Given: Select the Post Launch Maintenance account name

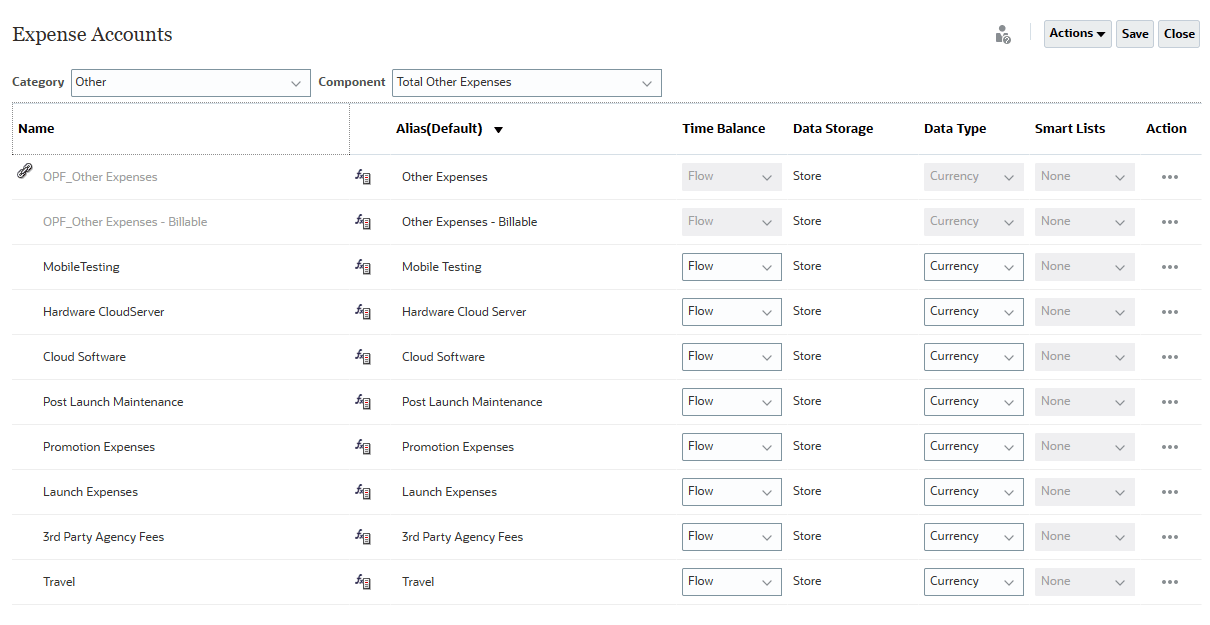Looking at the screenshot, I should coord(113,402).
